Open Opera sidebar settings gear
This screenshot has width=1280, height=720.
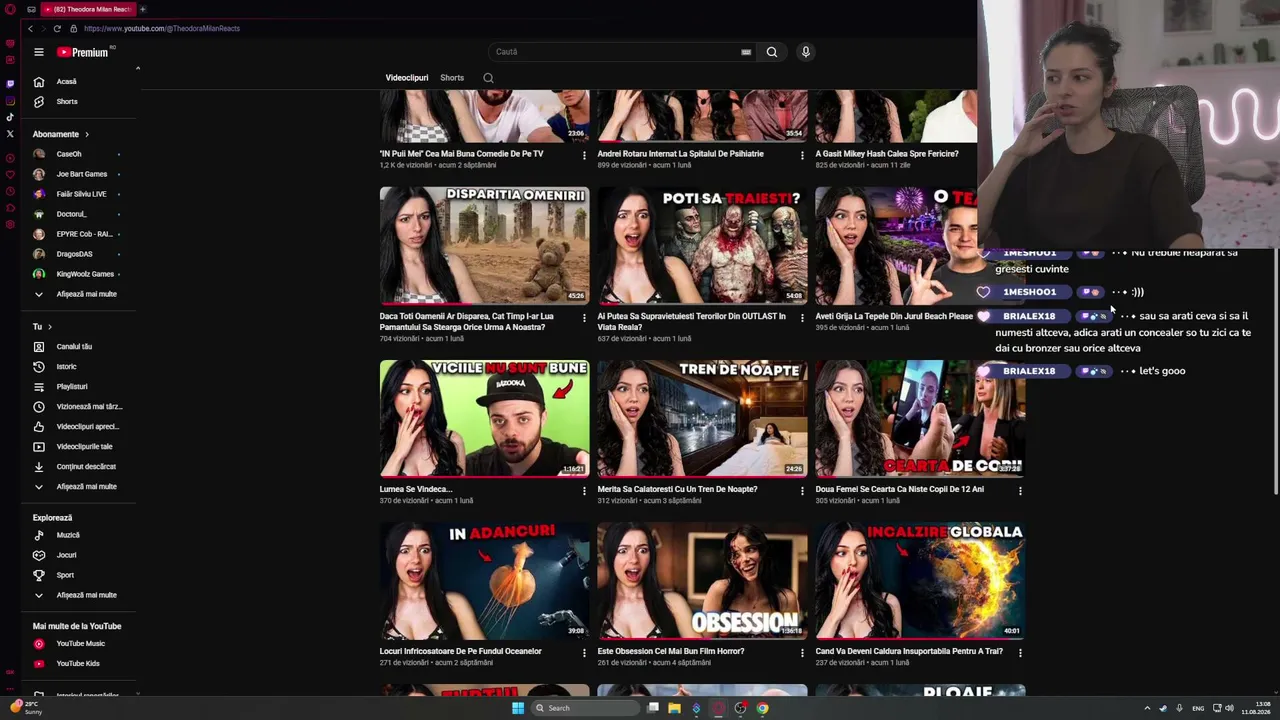pyautogui.click(x=10, y=224)
